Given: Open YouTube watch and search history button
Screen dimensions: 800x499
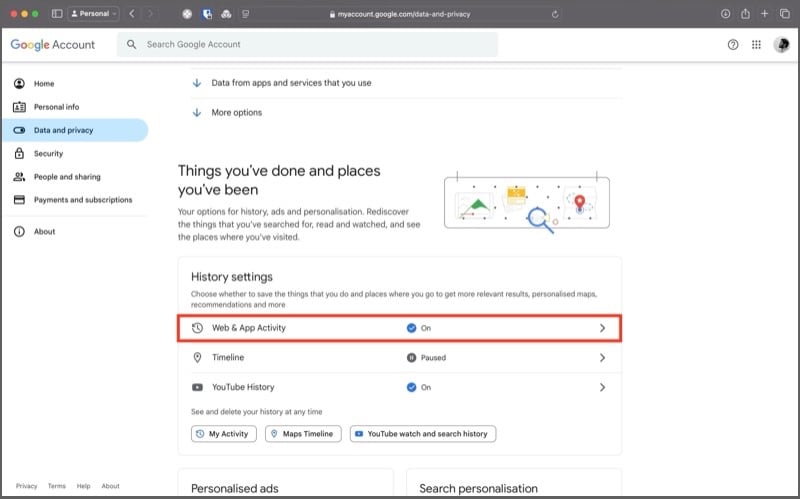Looking at the screenshot, I should coord(423,434).
